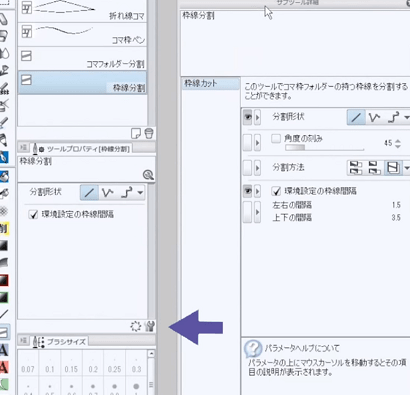Select spline 分割形状 in detail dialog
Screen dimensions: 410x395
[x=393, y=117]
